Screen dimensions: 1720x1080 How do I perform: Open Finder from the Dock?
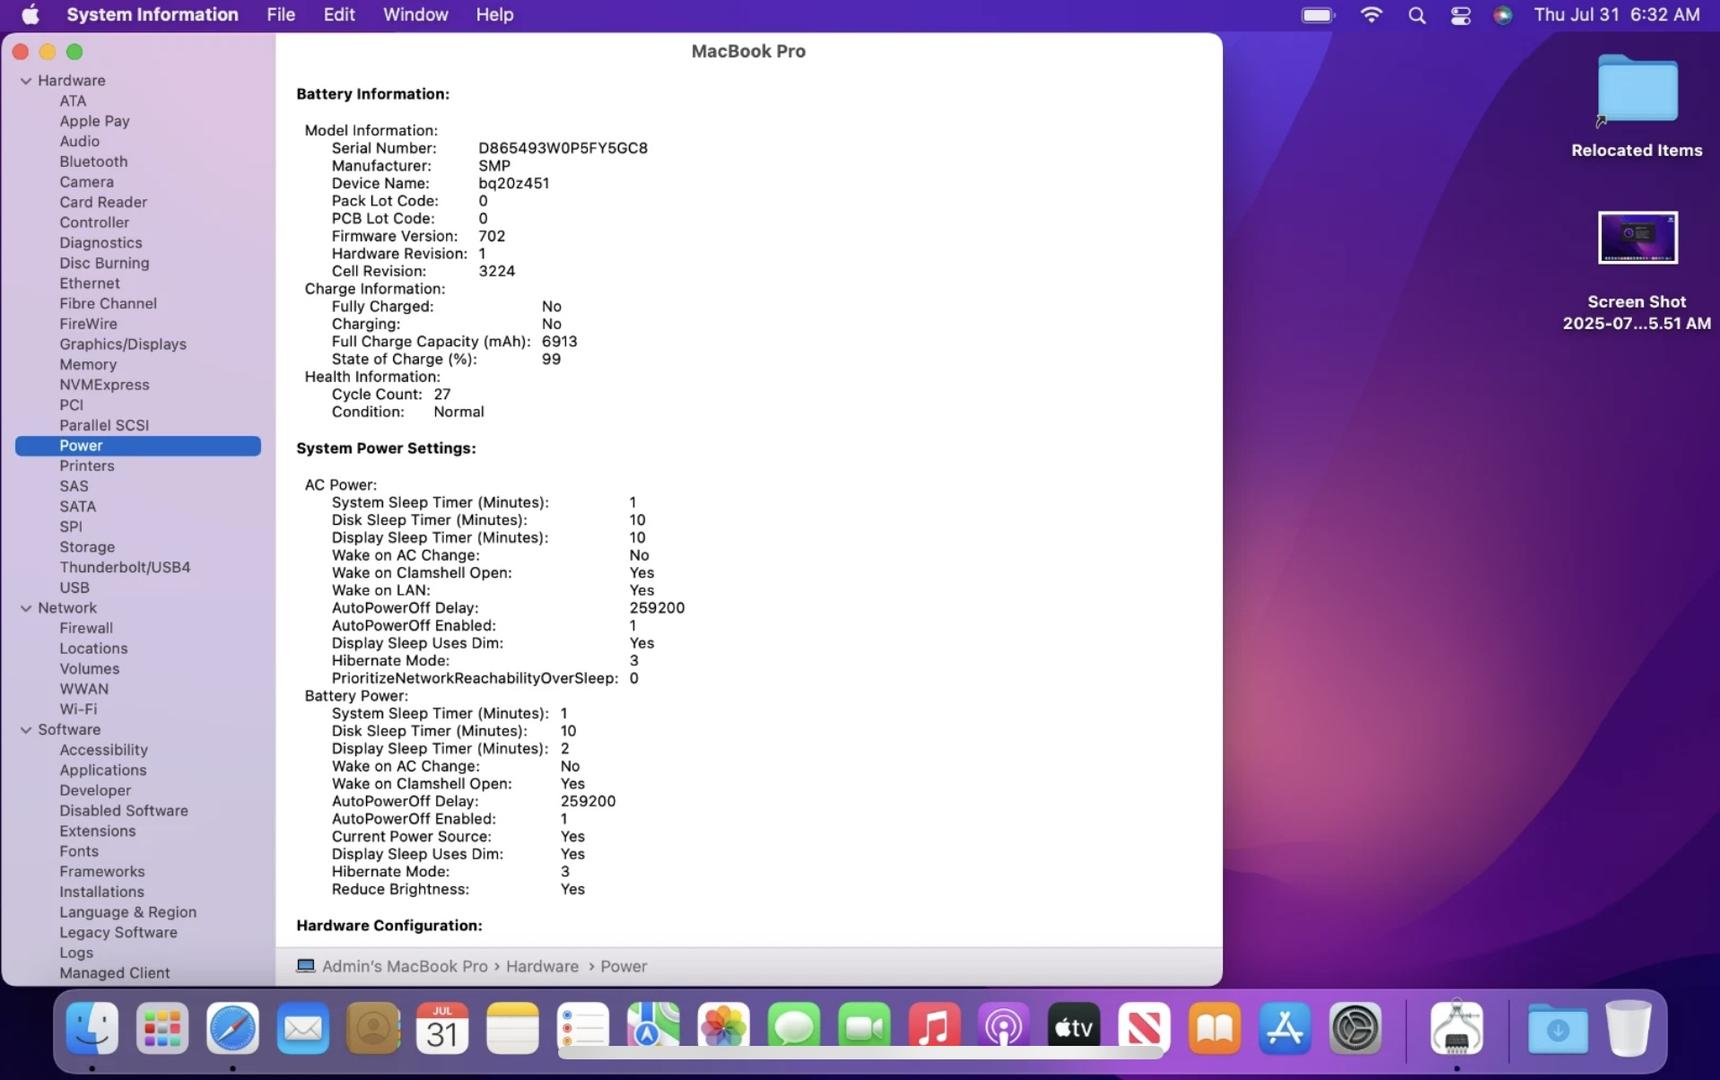point(92,1028)
